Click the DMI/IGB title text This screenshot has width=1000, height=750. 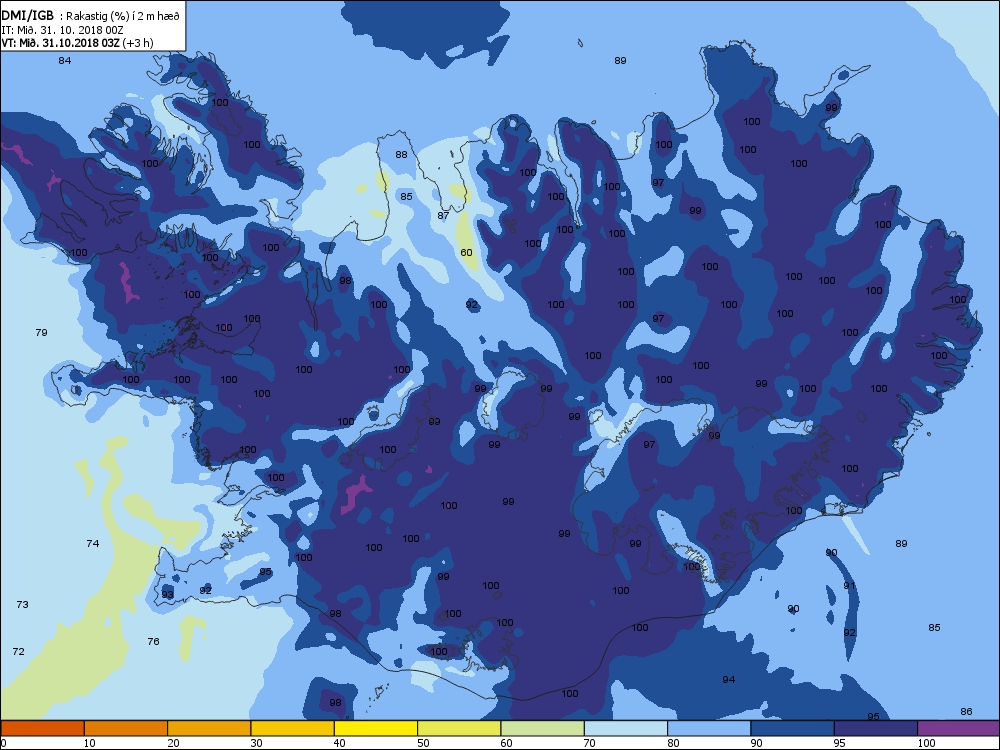tap(27, 16)
